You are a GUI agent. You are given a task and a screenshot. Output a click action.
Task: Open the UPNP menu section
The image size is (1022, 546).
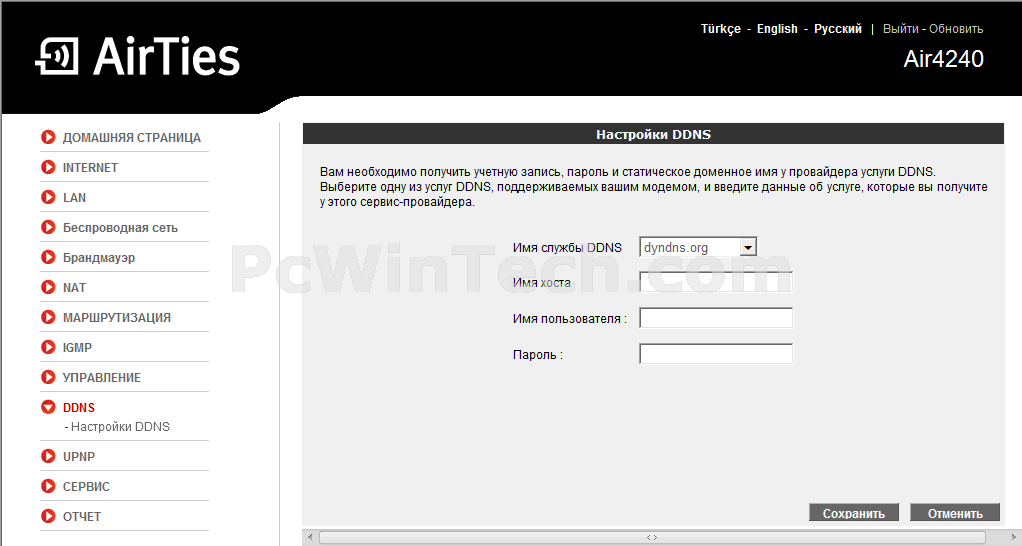click(x=79, y=457)
